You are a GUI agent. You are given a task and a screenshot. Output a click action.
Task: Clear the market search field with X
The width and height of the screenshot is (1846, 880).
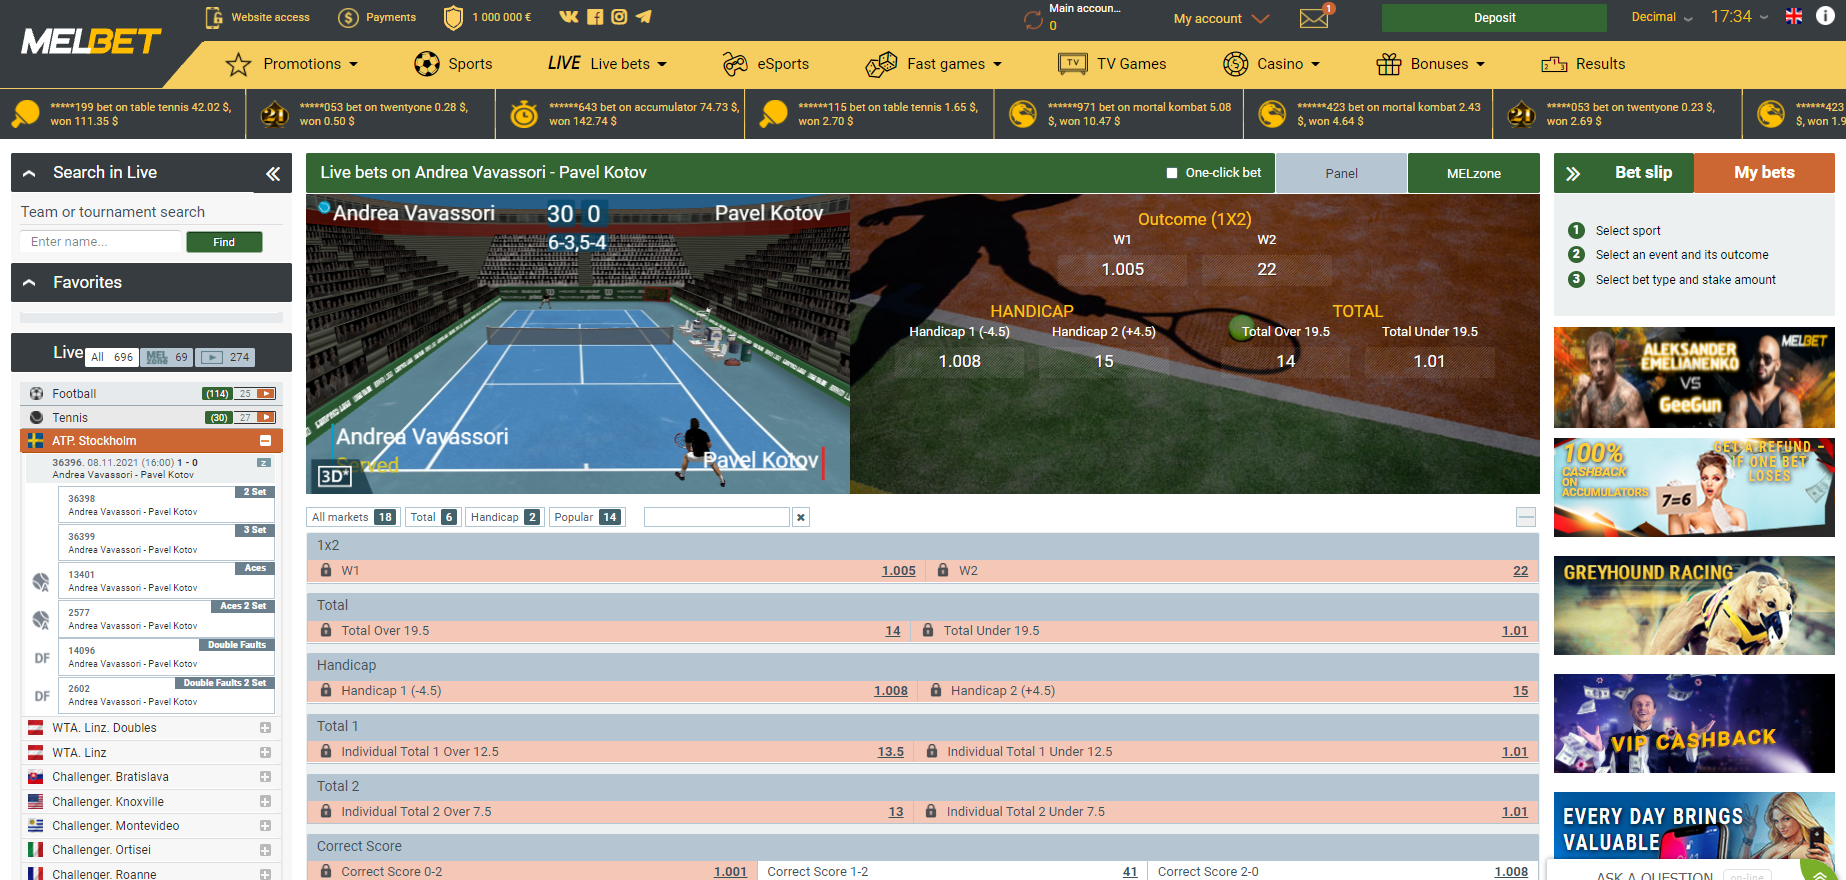coord(800,517)
